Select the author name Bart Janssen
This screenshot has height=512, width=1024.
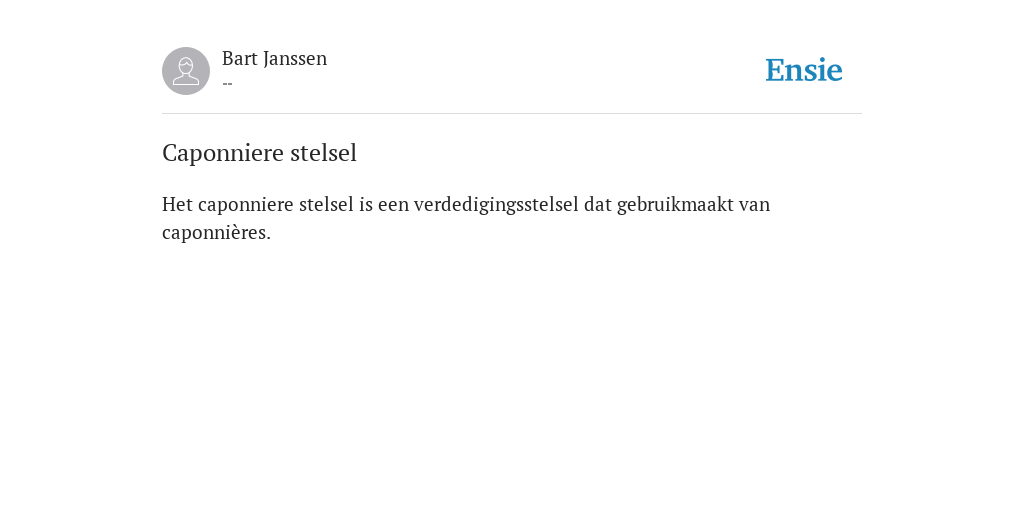pos(274,59)
